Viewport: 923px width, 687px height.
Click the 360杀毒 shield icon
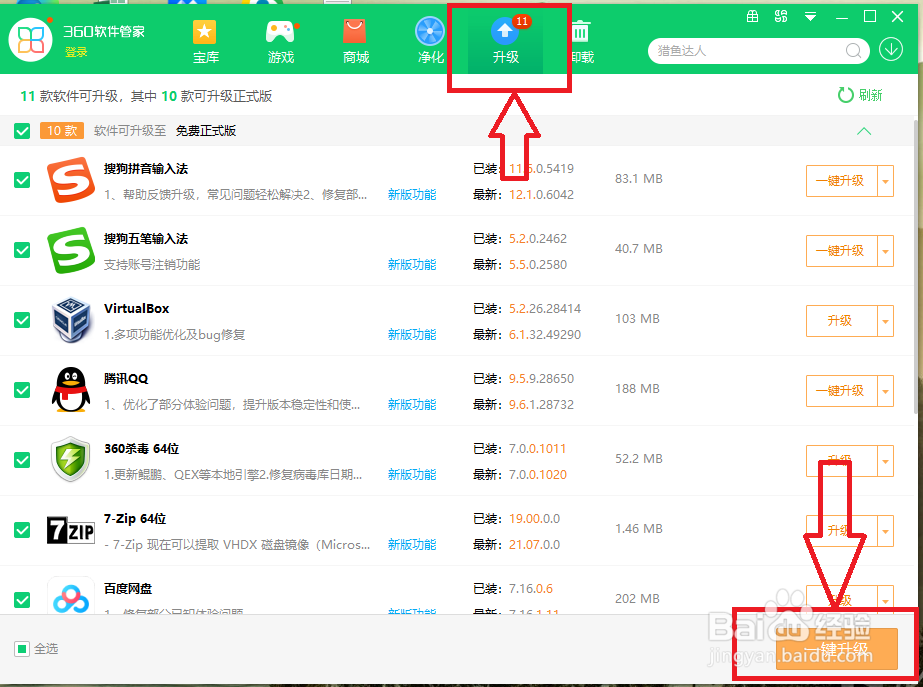71,460
